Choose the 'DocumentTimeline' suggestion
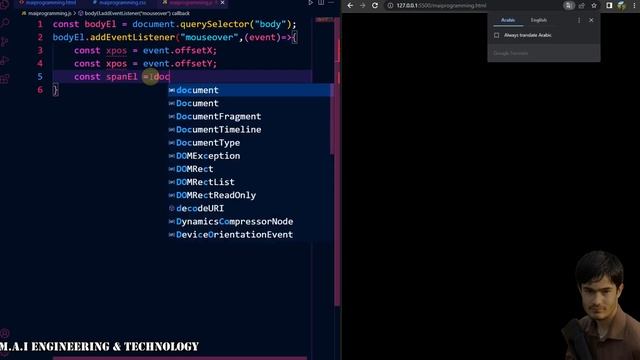Screen dimensions: 640x360 coord(250,129)
